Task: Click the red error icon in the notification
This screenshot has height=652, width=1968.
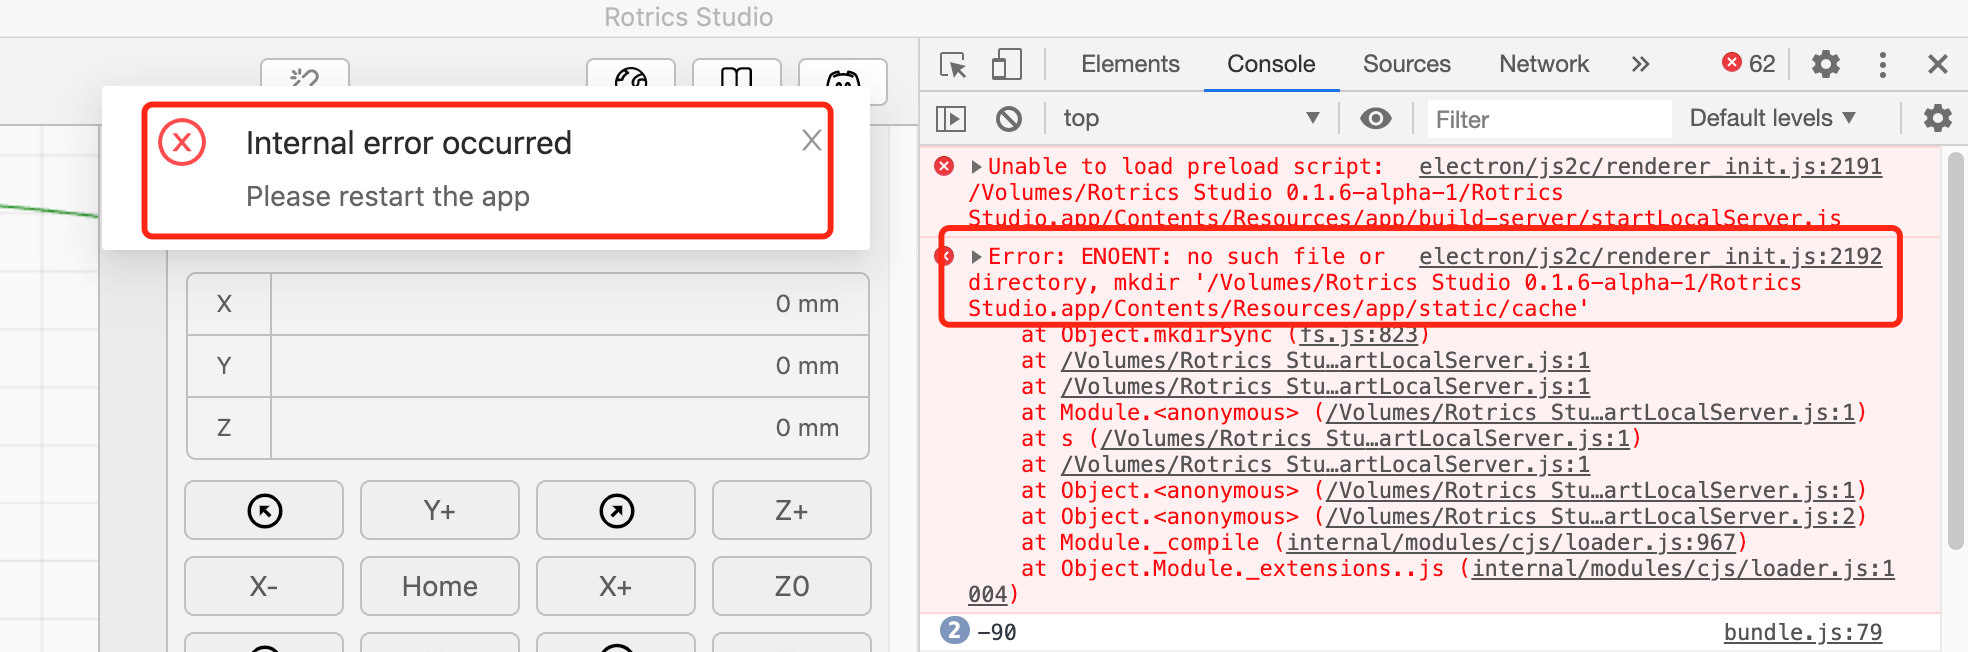Action: tap(182, 142)
